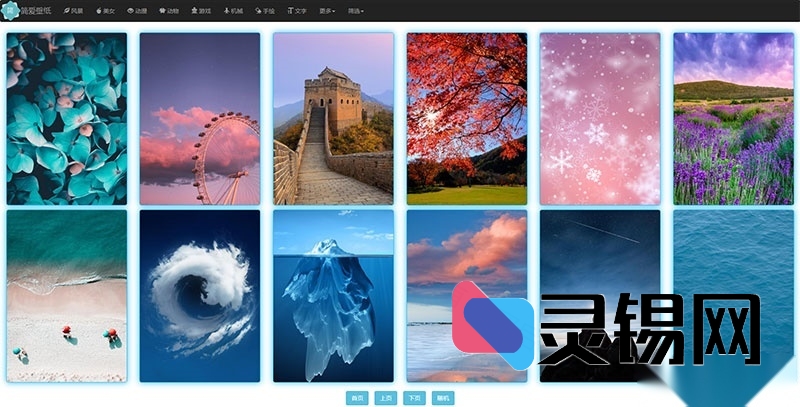Screen dimensions: 800x407
Task: Select the lavender field wallpaper
Action: pos(733,118)
